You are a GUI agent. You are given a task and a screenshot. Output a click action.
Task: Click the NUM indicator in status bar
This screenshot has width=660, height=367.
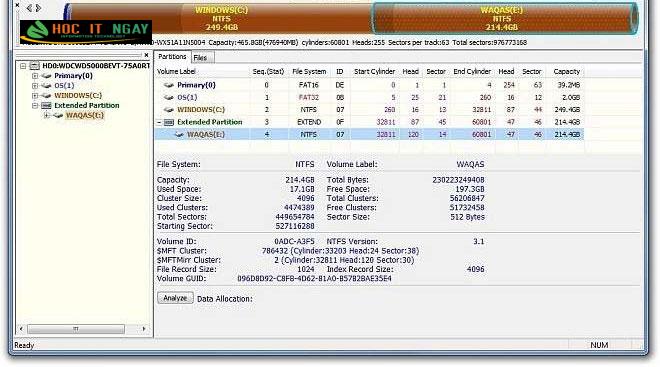599,345
